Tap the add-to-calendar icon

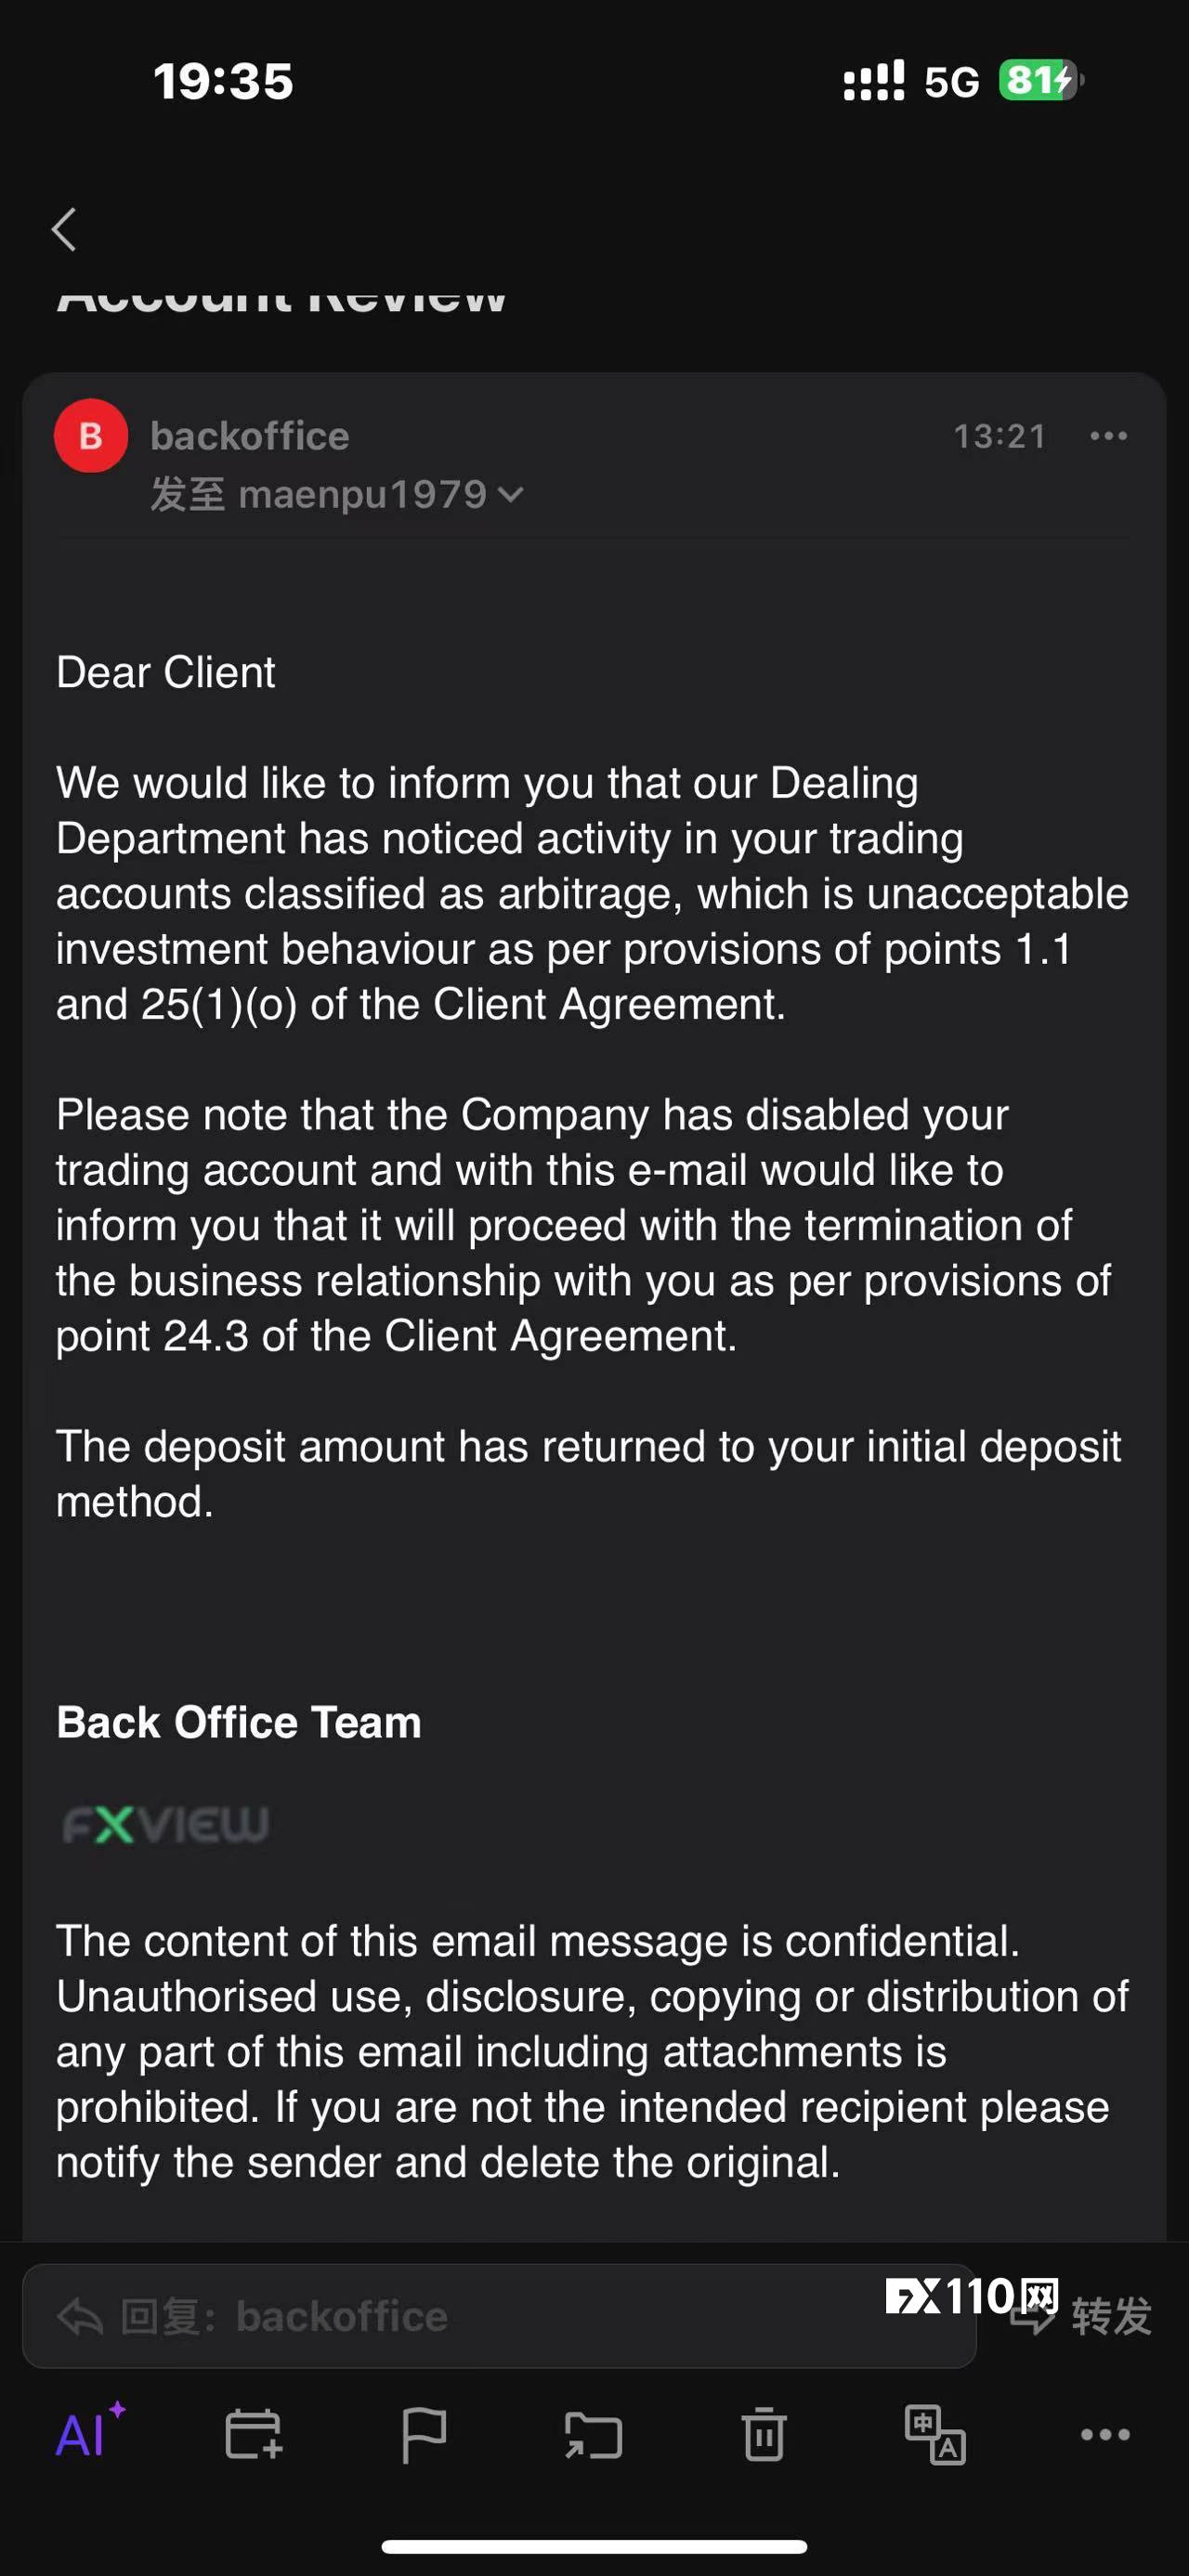(x=254, y=2434)
